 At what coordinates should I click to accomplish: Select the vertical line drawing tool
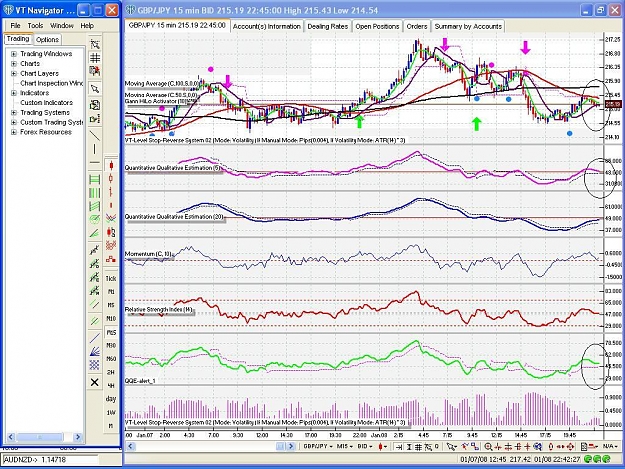[95, 149]
